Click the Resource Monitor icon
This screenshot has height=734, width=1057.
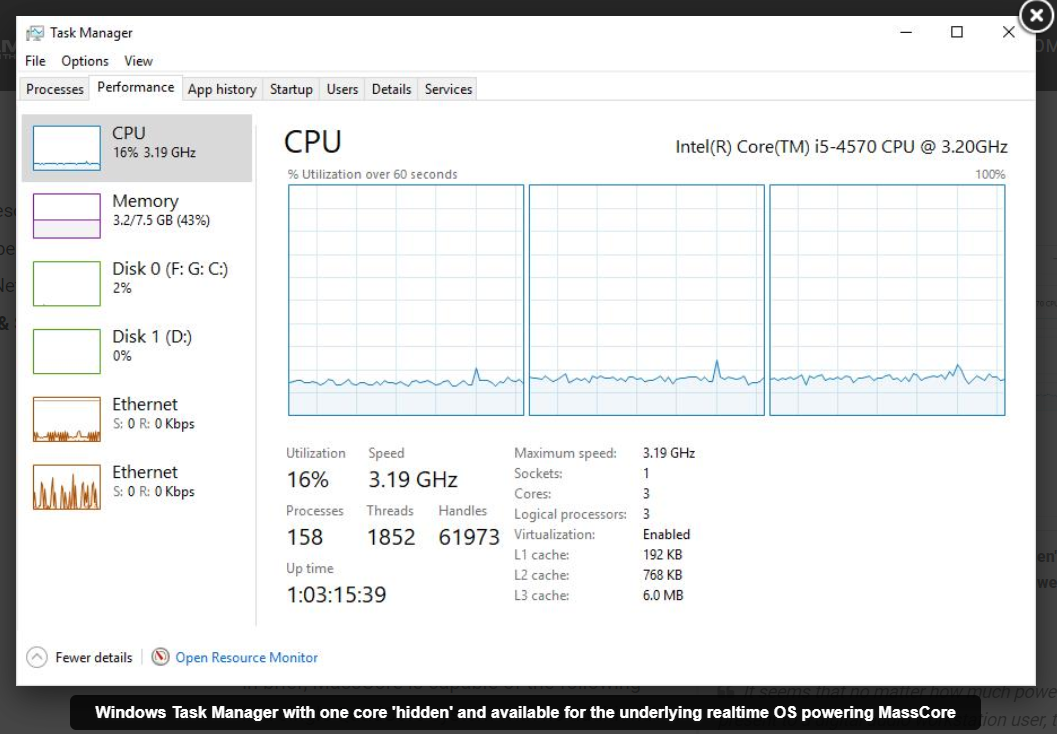pos(160,657)
